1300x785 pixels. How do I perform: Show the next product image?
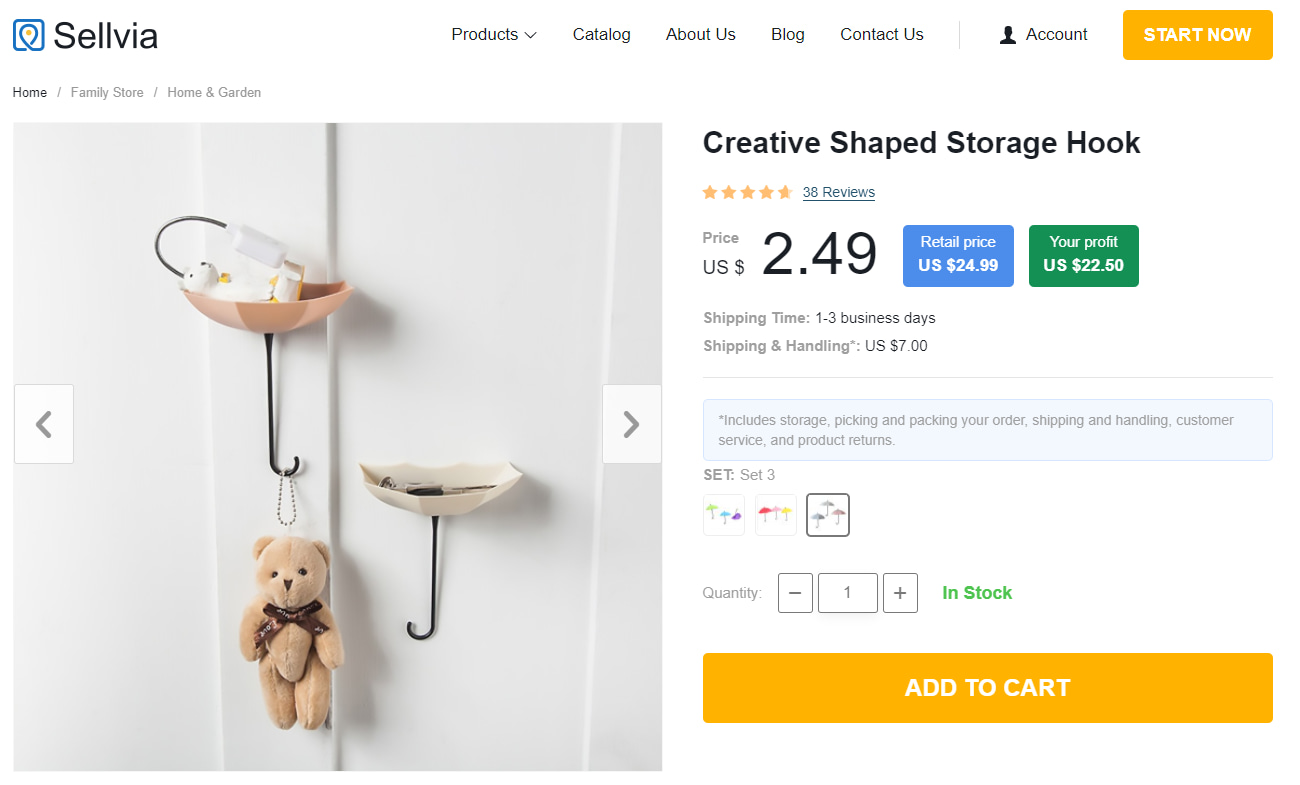point(631,424)
